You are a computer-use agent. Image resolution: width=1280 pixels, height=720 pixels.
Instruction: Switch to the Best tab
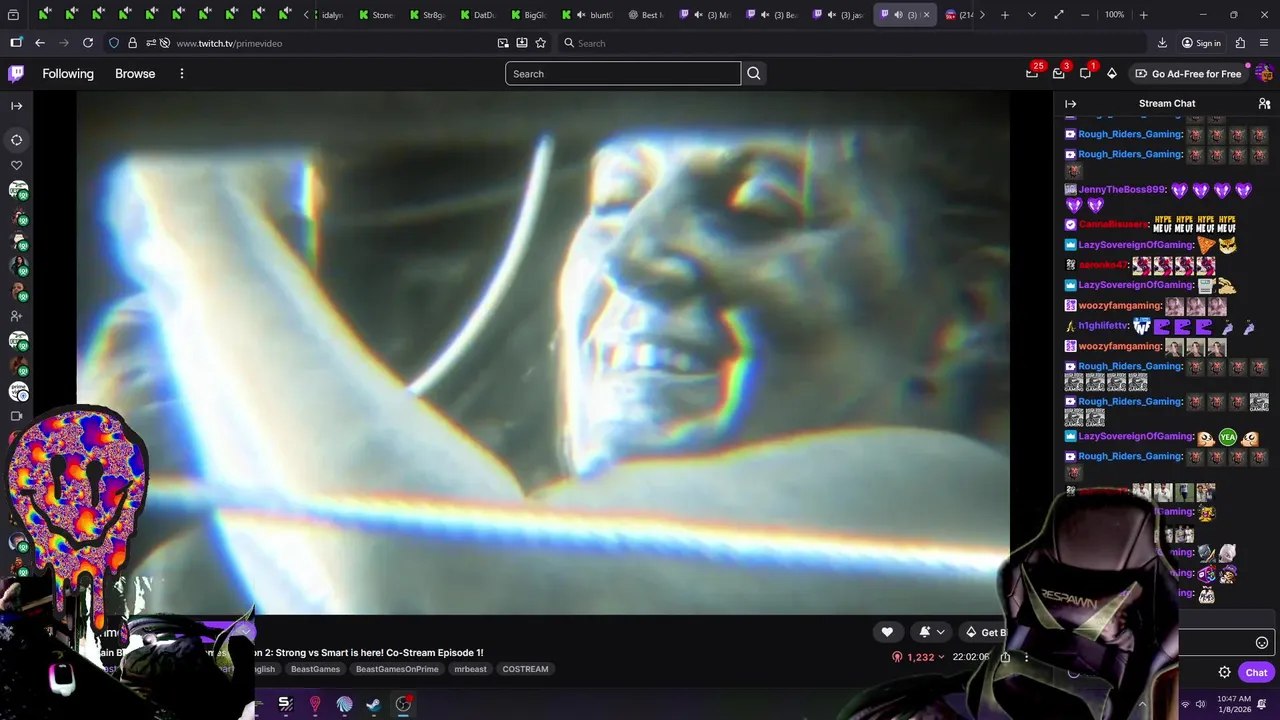pyautogui.click(x=646, y=15)
